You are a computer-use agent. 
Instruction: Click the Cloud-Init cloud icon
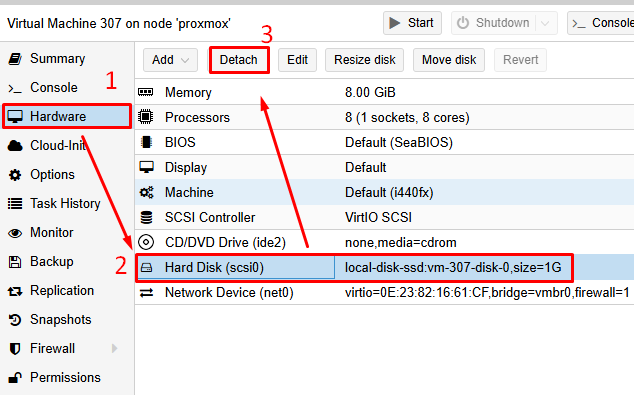(x=15, y=146)
